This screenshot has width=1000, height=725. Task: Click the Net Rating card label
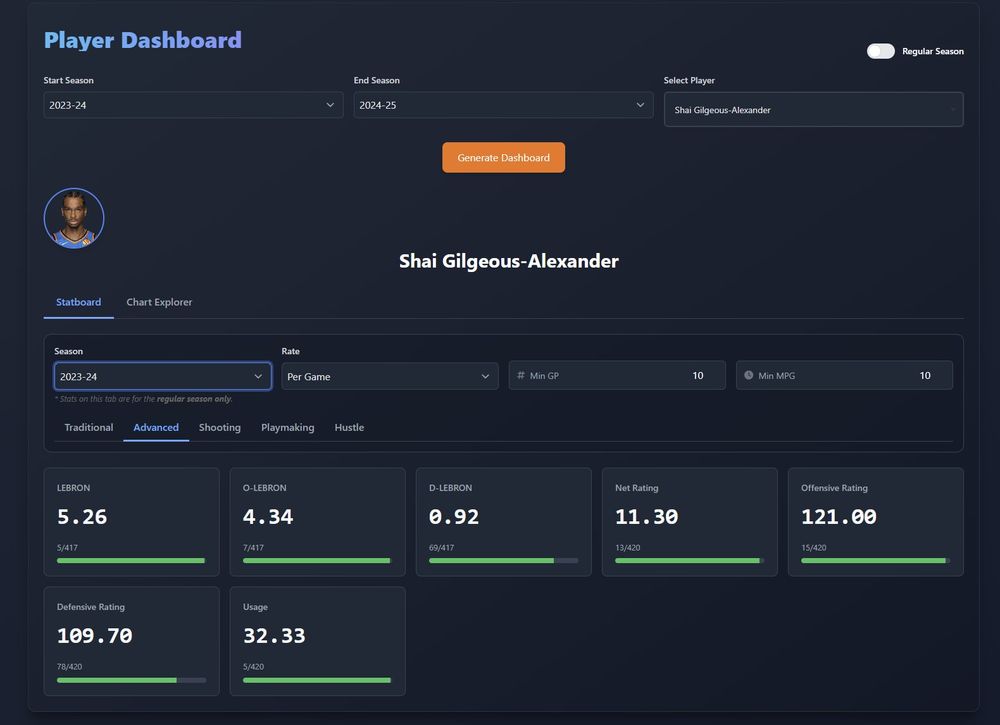[636, 488]
